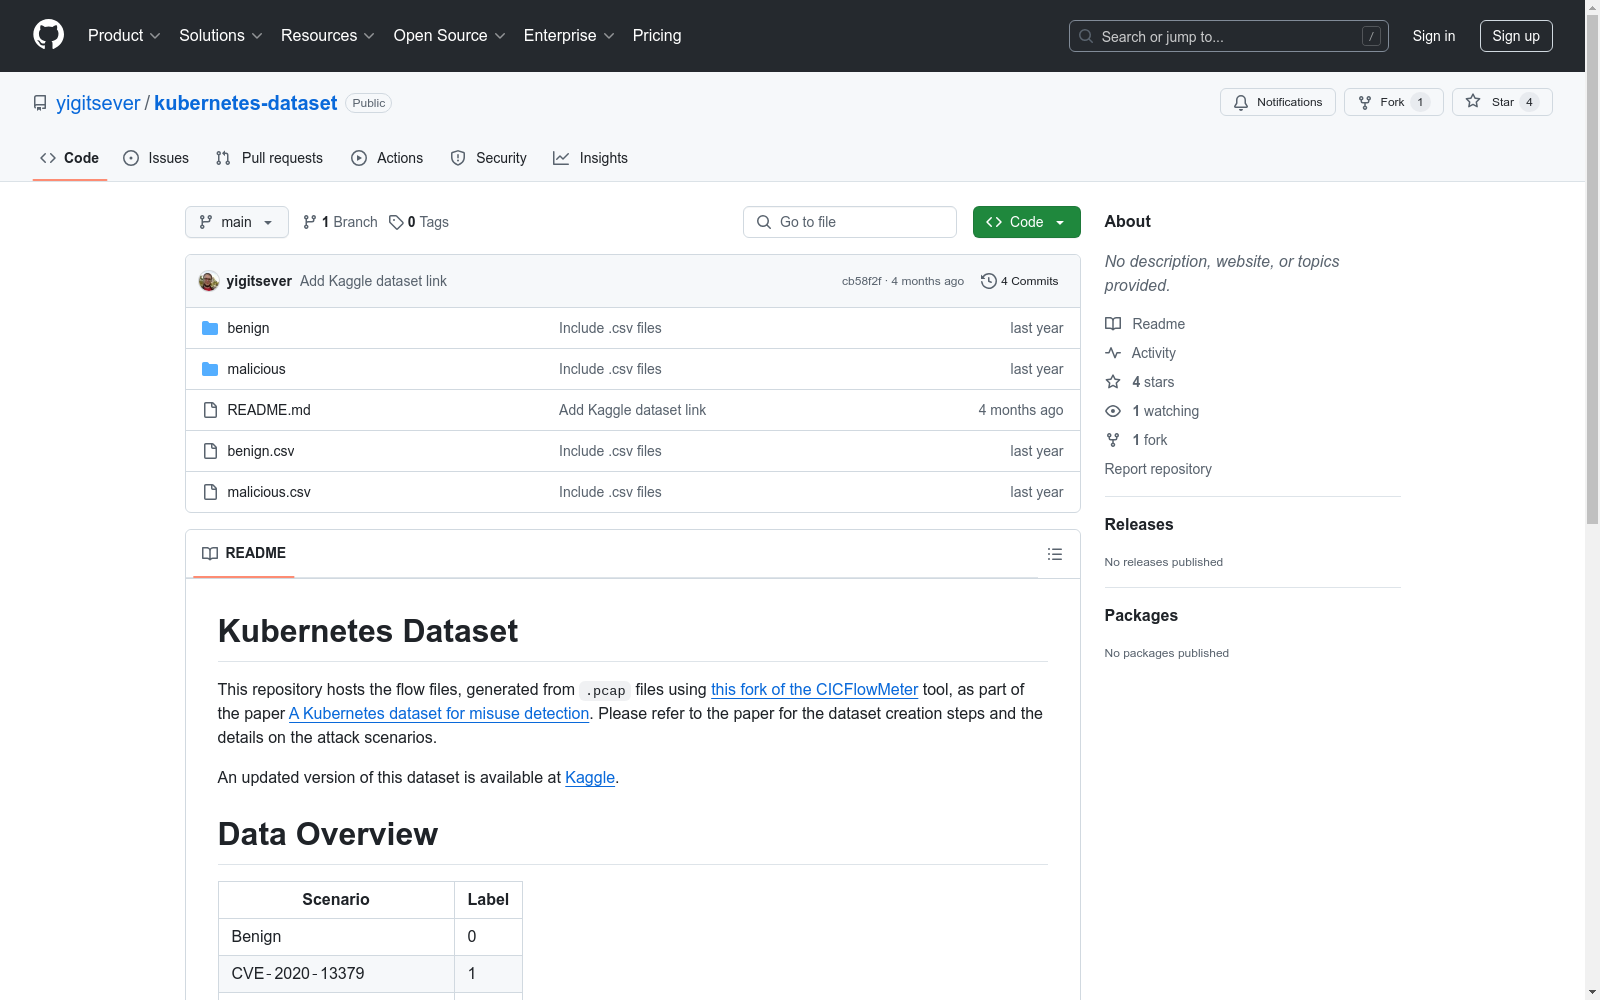Viewport: 1600px width, 1000px height.
Task: Click the stars icon in About
Action: [x=1113, y=382]
